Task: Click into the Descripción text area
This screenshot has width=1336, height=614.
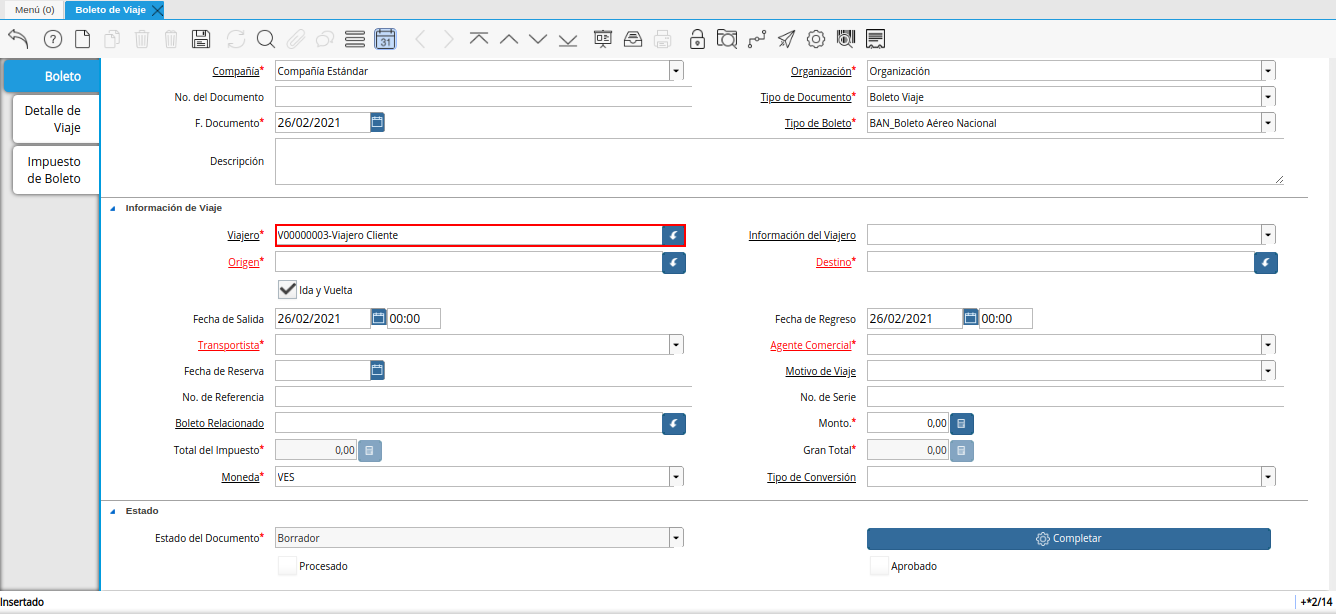Action: [x=778, y=161]
